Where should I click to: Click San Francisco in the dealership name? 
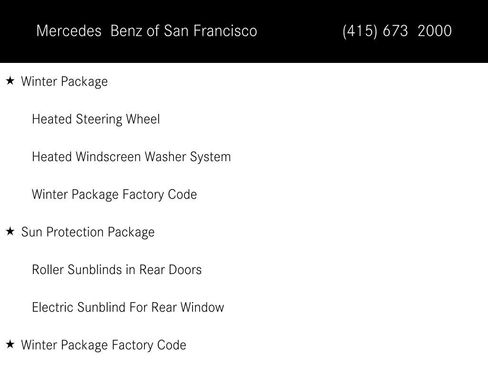click(x=210, y=31)
